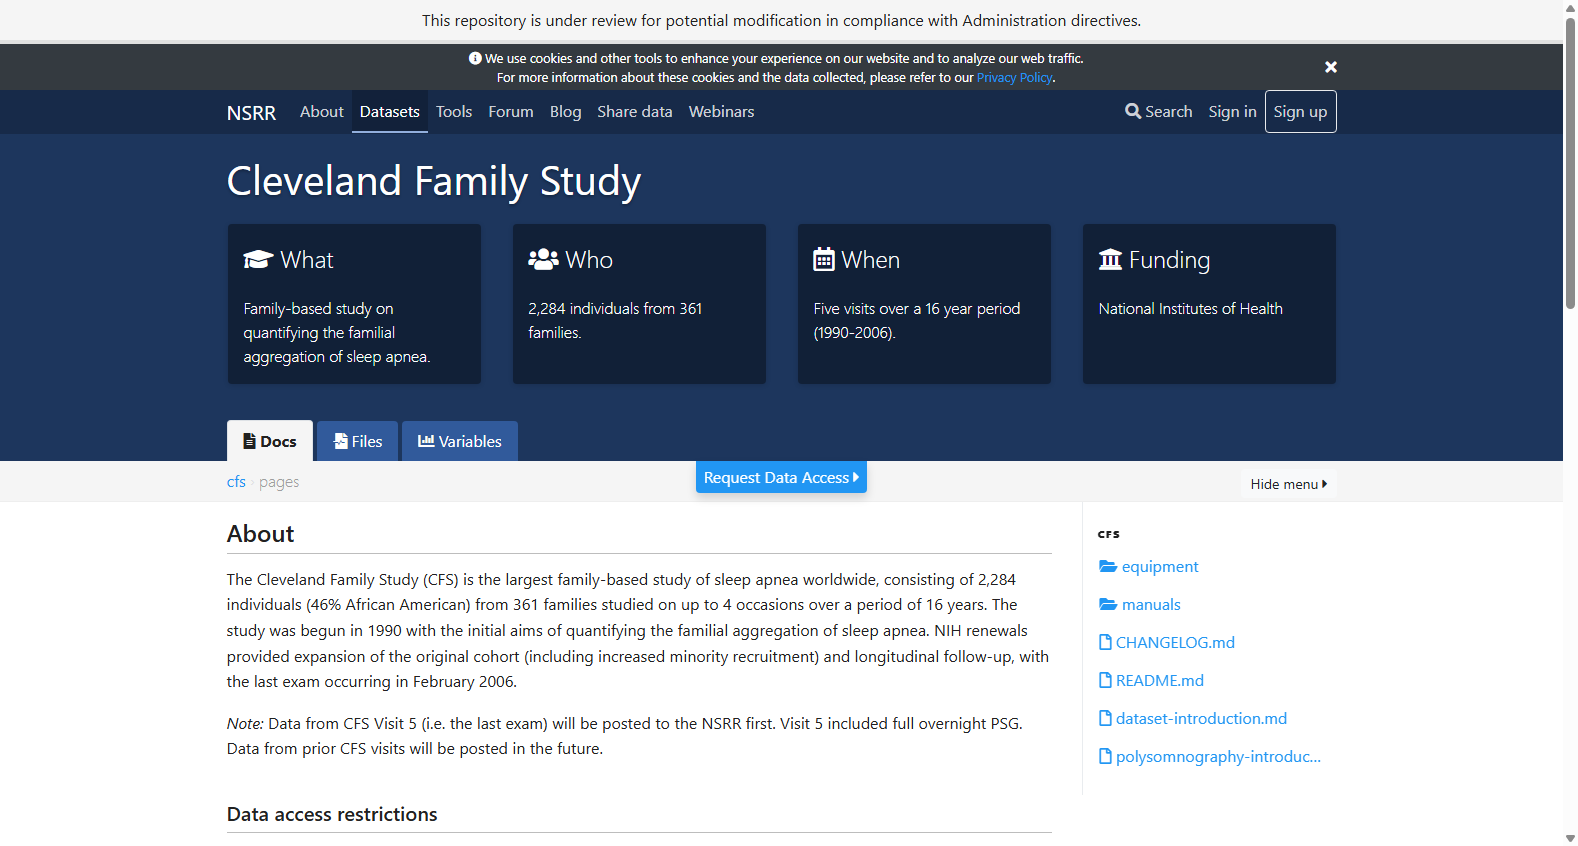Click the page vertical scrollbar thumb
This screenshot has width=1578, height=846.
tap(1570, 163)
